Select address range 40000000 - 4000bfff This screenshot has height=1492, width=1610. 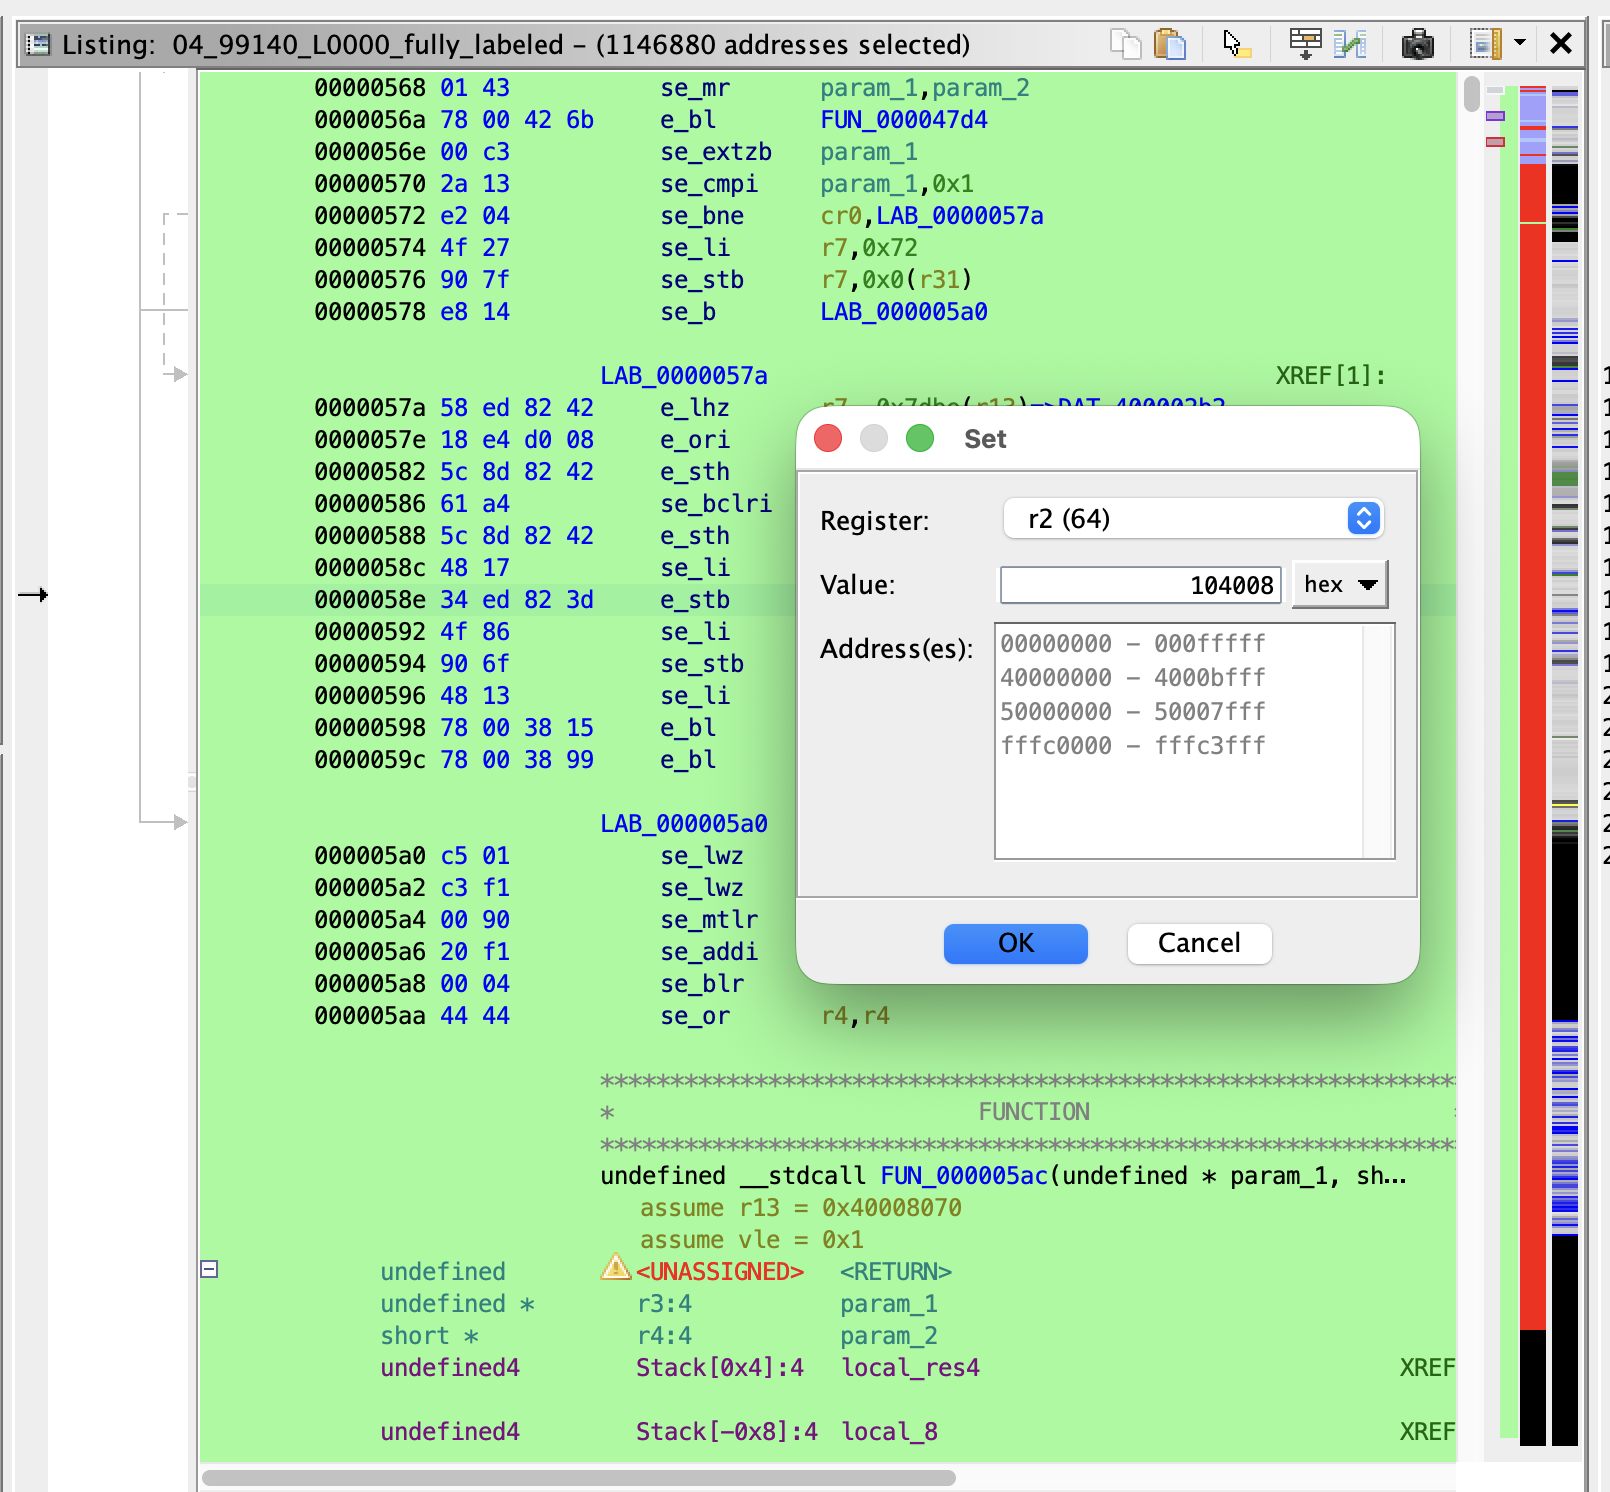(1133, 677)
